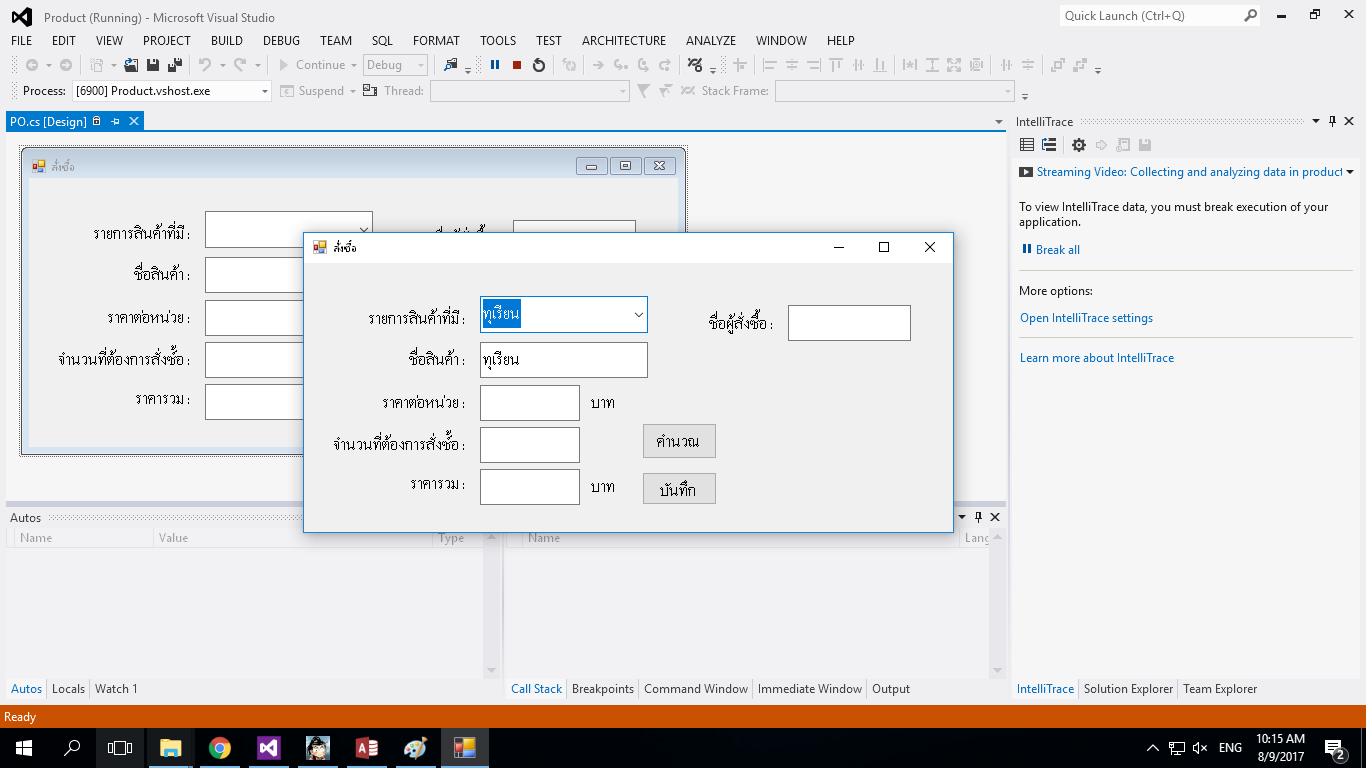Click the คำนวณ button
The width and height of the screenshot is (1366, 768).
tap(679, 441)
